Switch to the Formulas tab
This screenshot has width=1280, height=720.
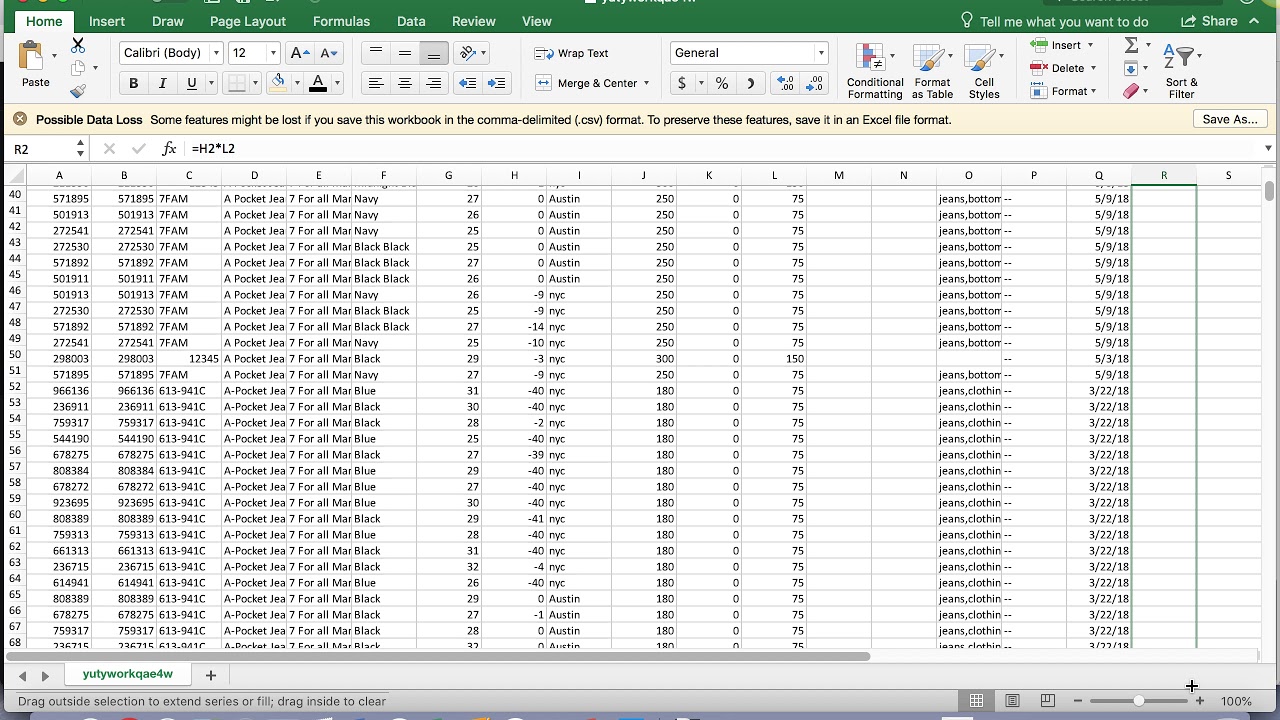pyautogui.click(x=342, y=21)
